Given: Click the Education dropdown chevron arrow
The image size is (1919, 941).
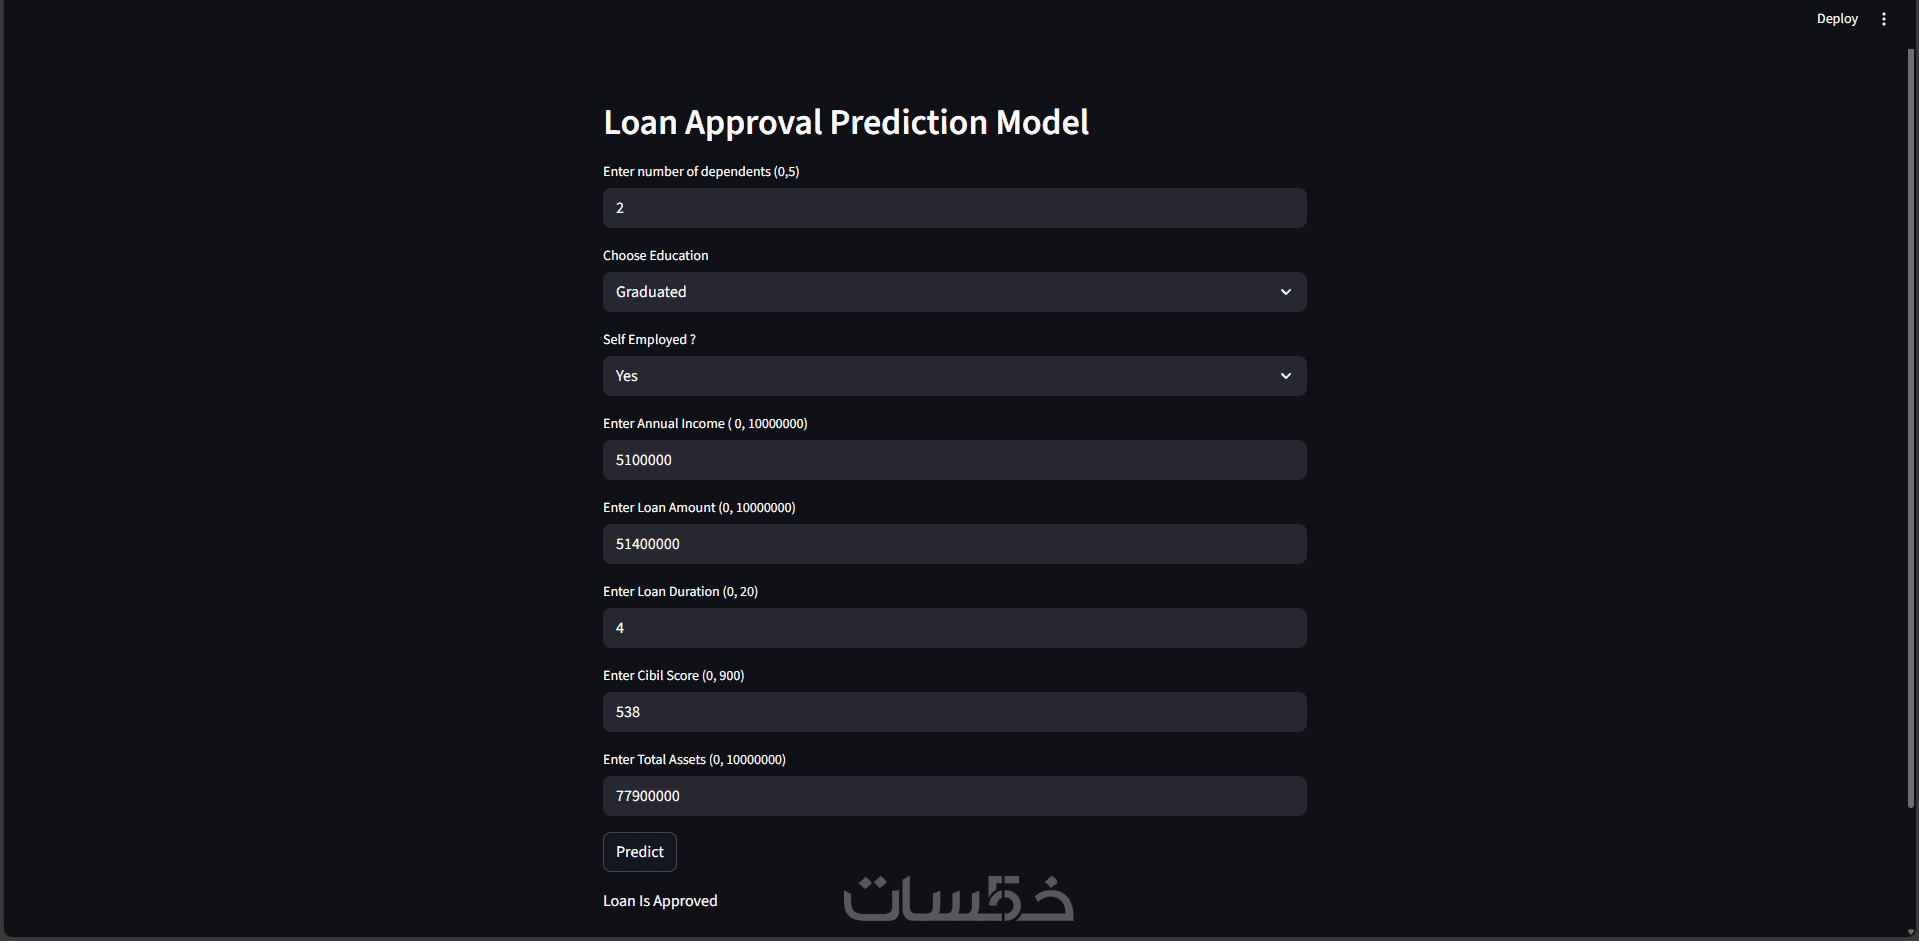Looking at the screenshot, I should point(1285,292).
